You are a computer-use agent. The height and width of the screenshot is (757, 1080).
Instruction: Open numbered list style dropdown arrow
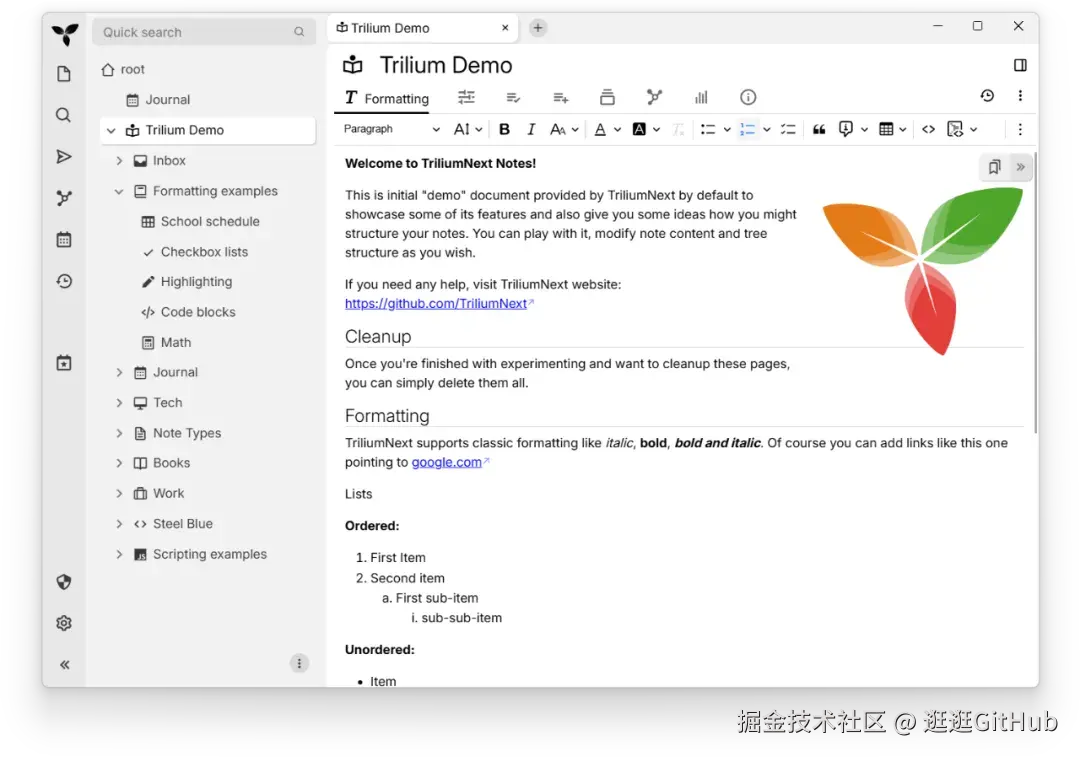767,129
